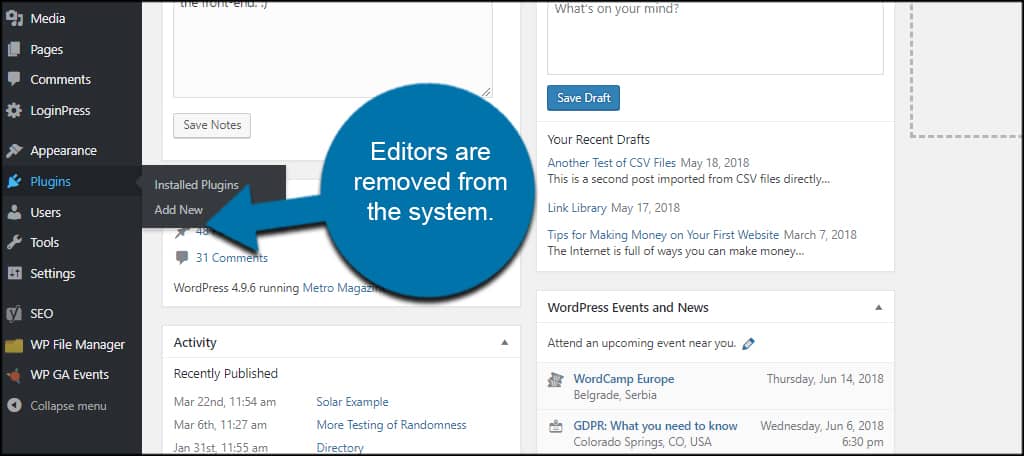Click the Plugins plug icon
The width and height of the screenshot is (1024, 456).
[14, 182]
